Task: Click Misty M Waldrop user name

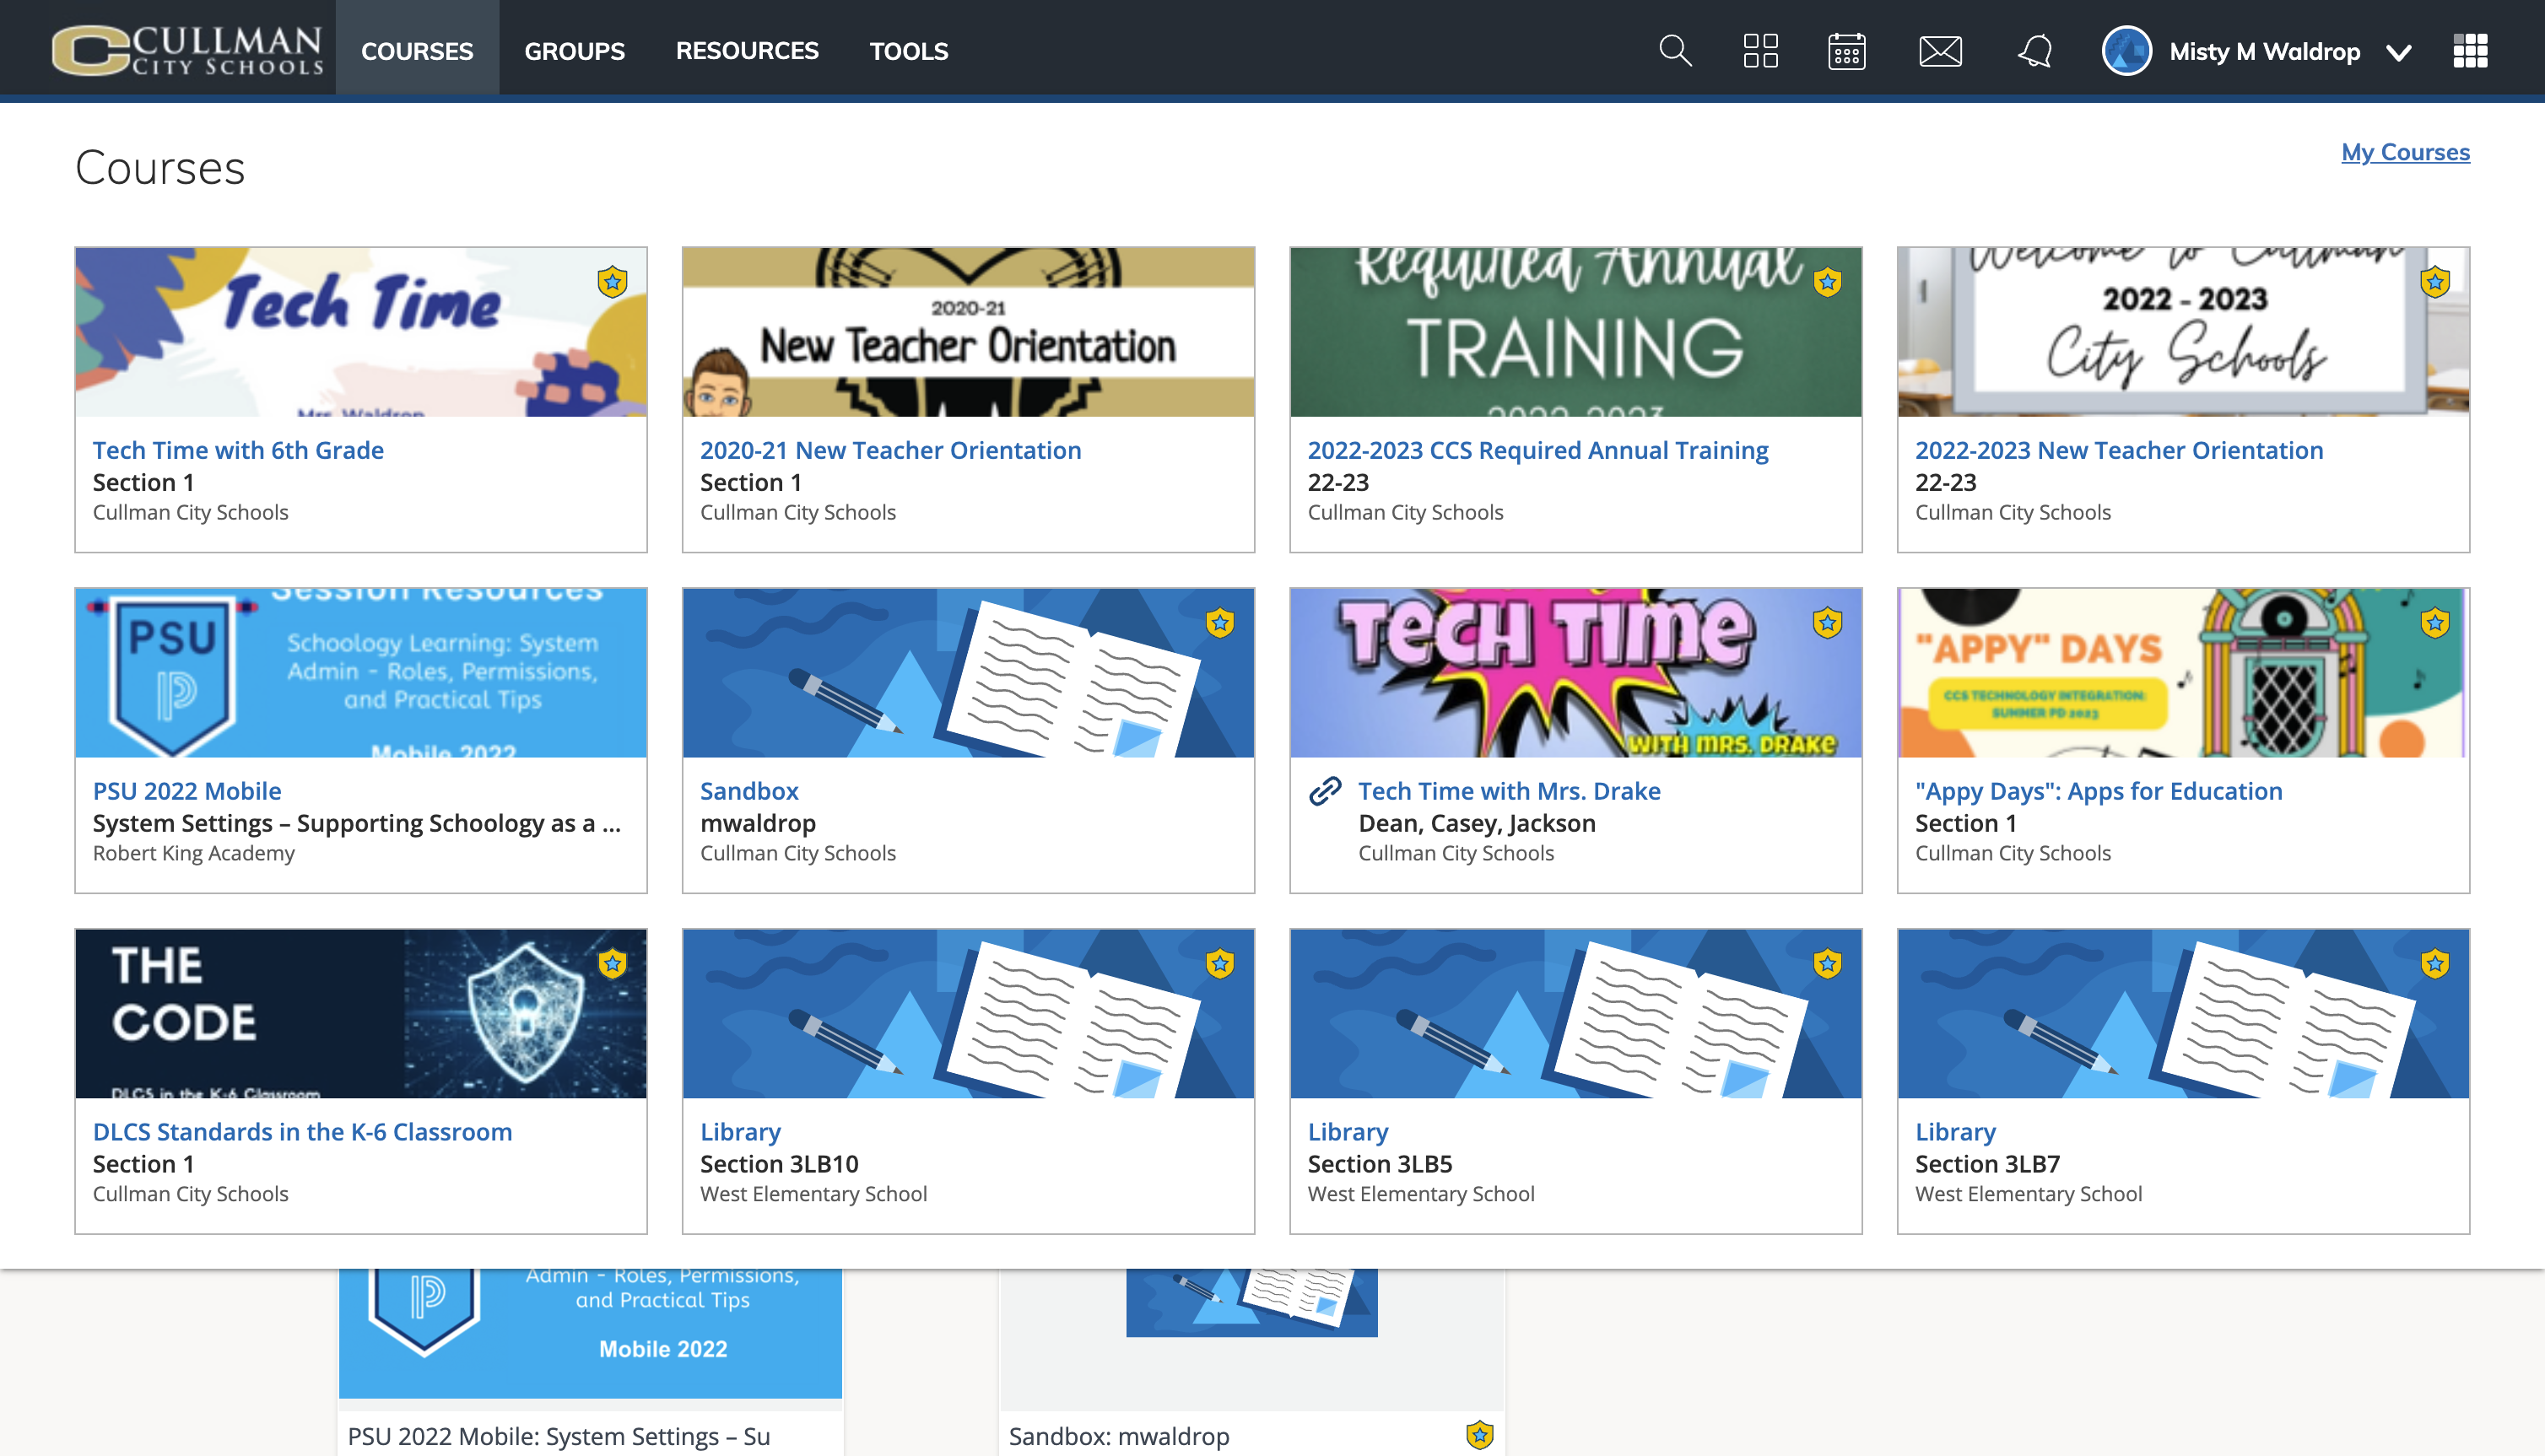Action: pos(2264,52)
